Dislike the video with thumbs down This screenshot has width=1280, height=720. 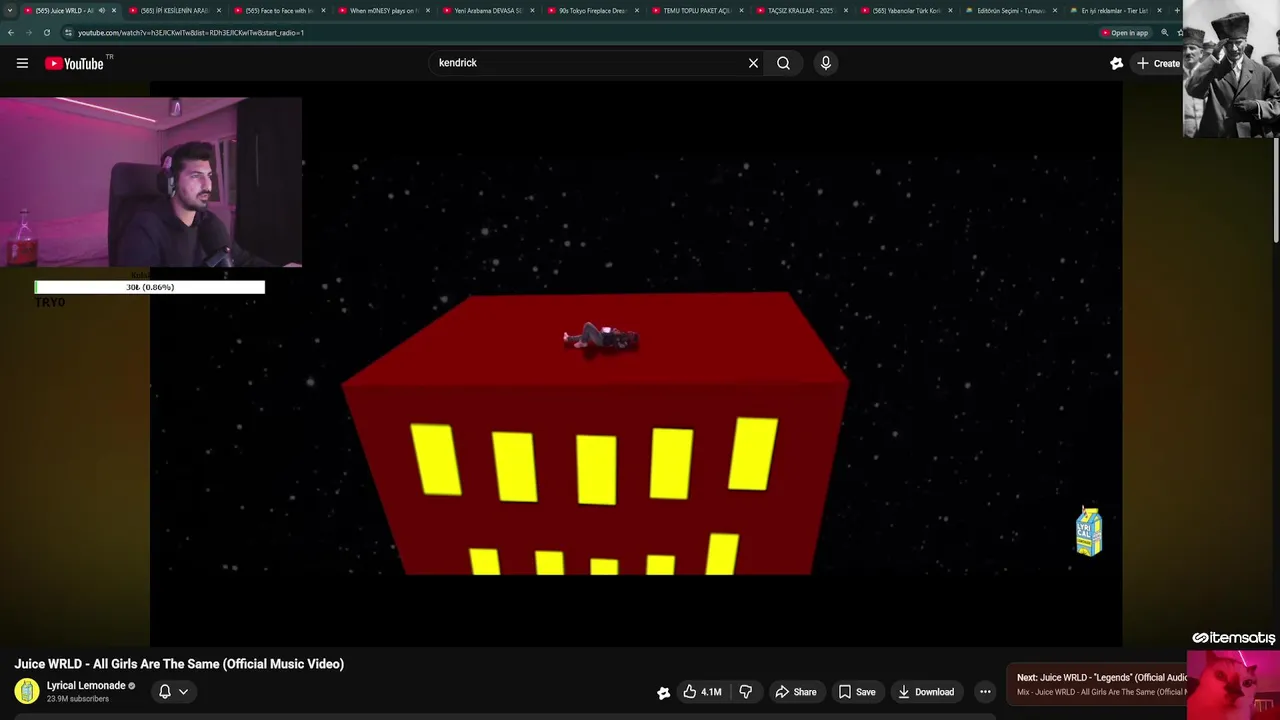[745, 692]
